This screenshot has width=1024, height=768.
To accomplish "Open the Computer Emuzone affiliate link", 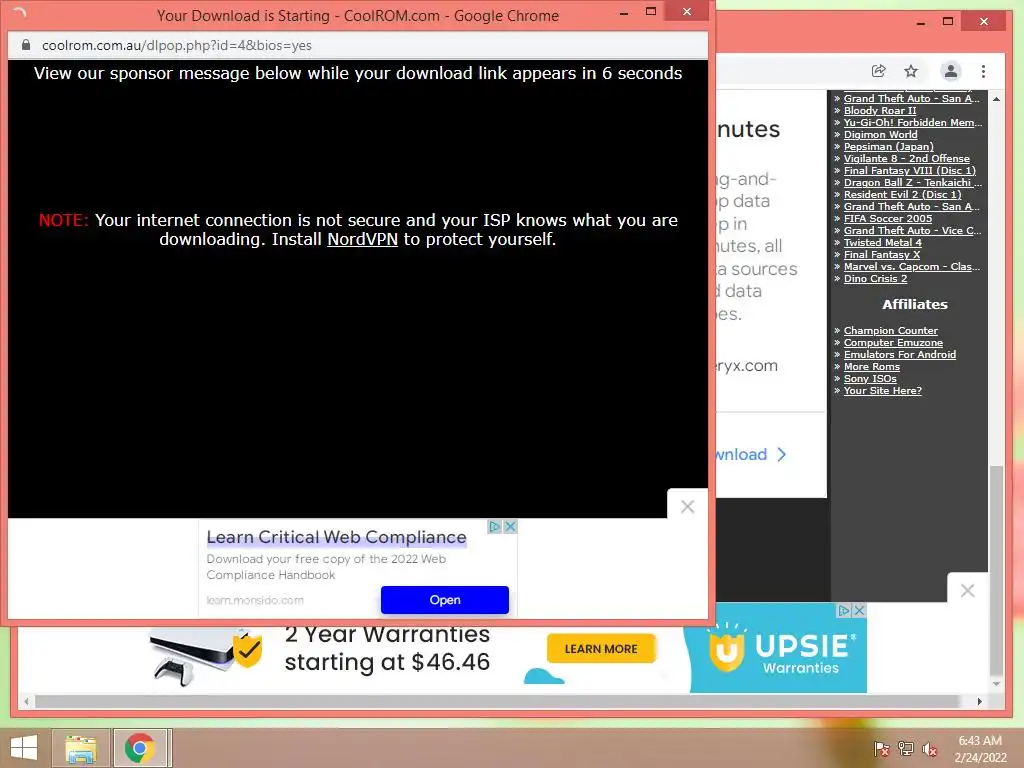I will point(893,342).
